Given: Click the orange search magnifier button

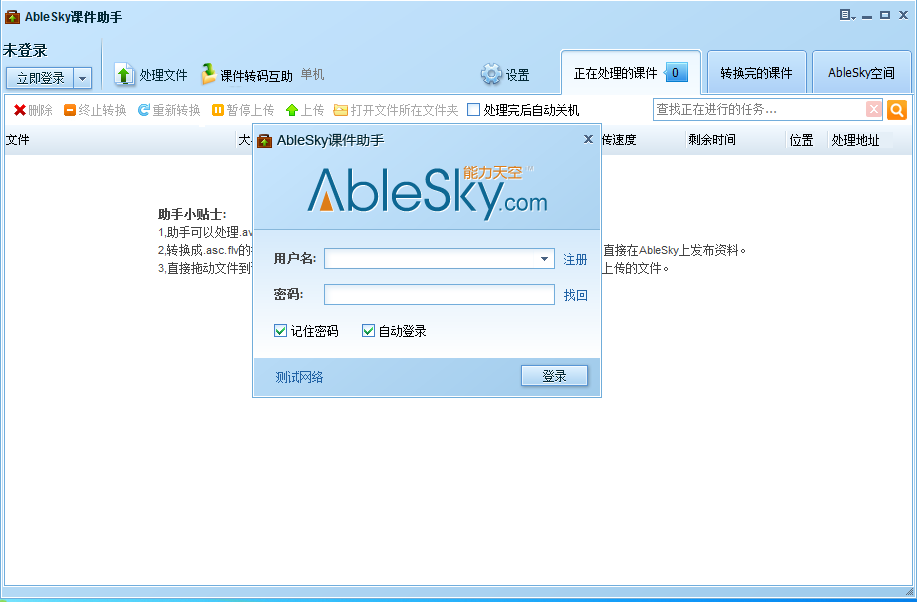Looking at the screenshot, I should pyautogui.click(x=897, y=110).
